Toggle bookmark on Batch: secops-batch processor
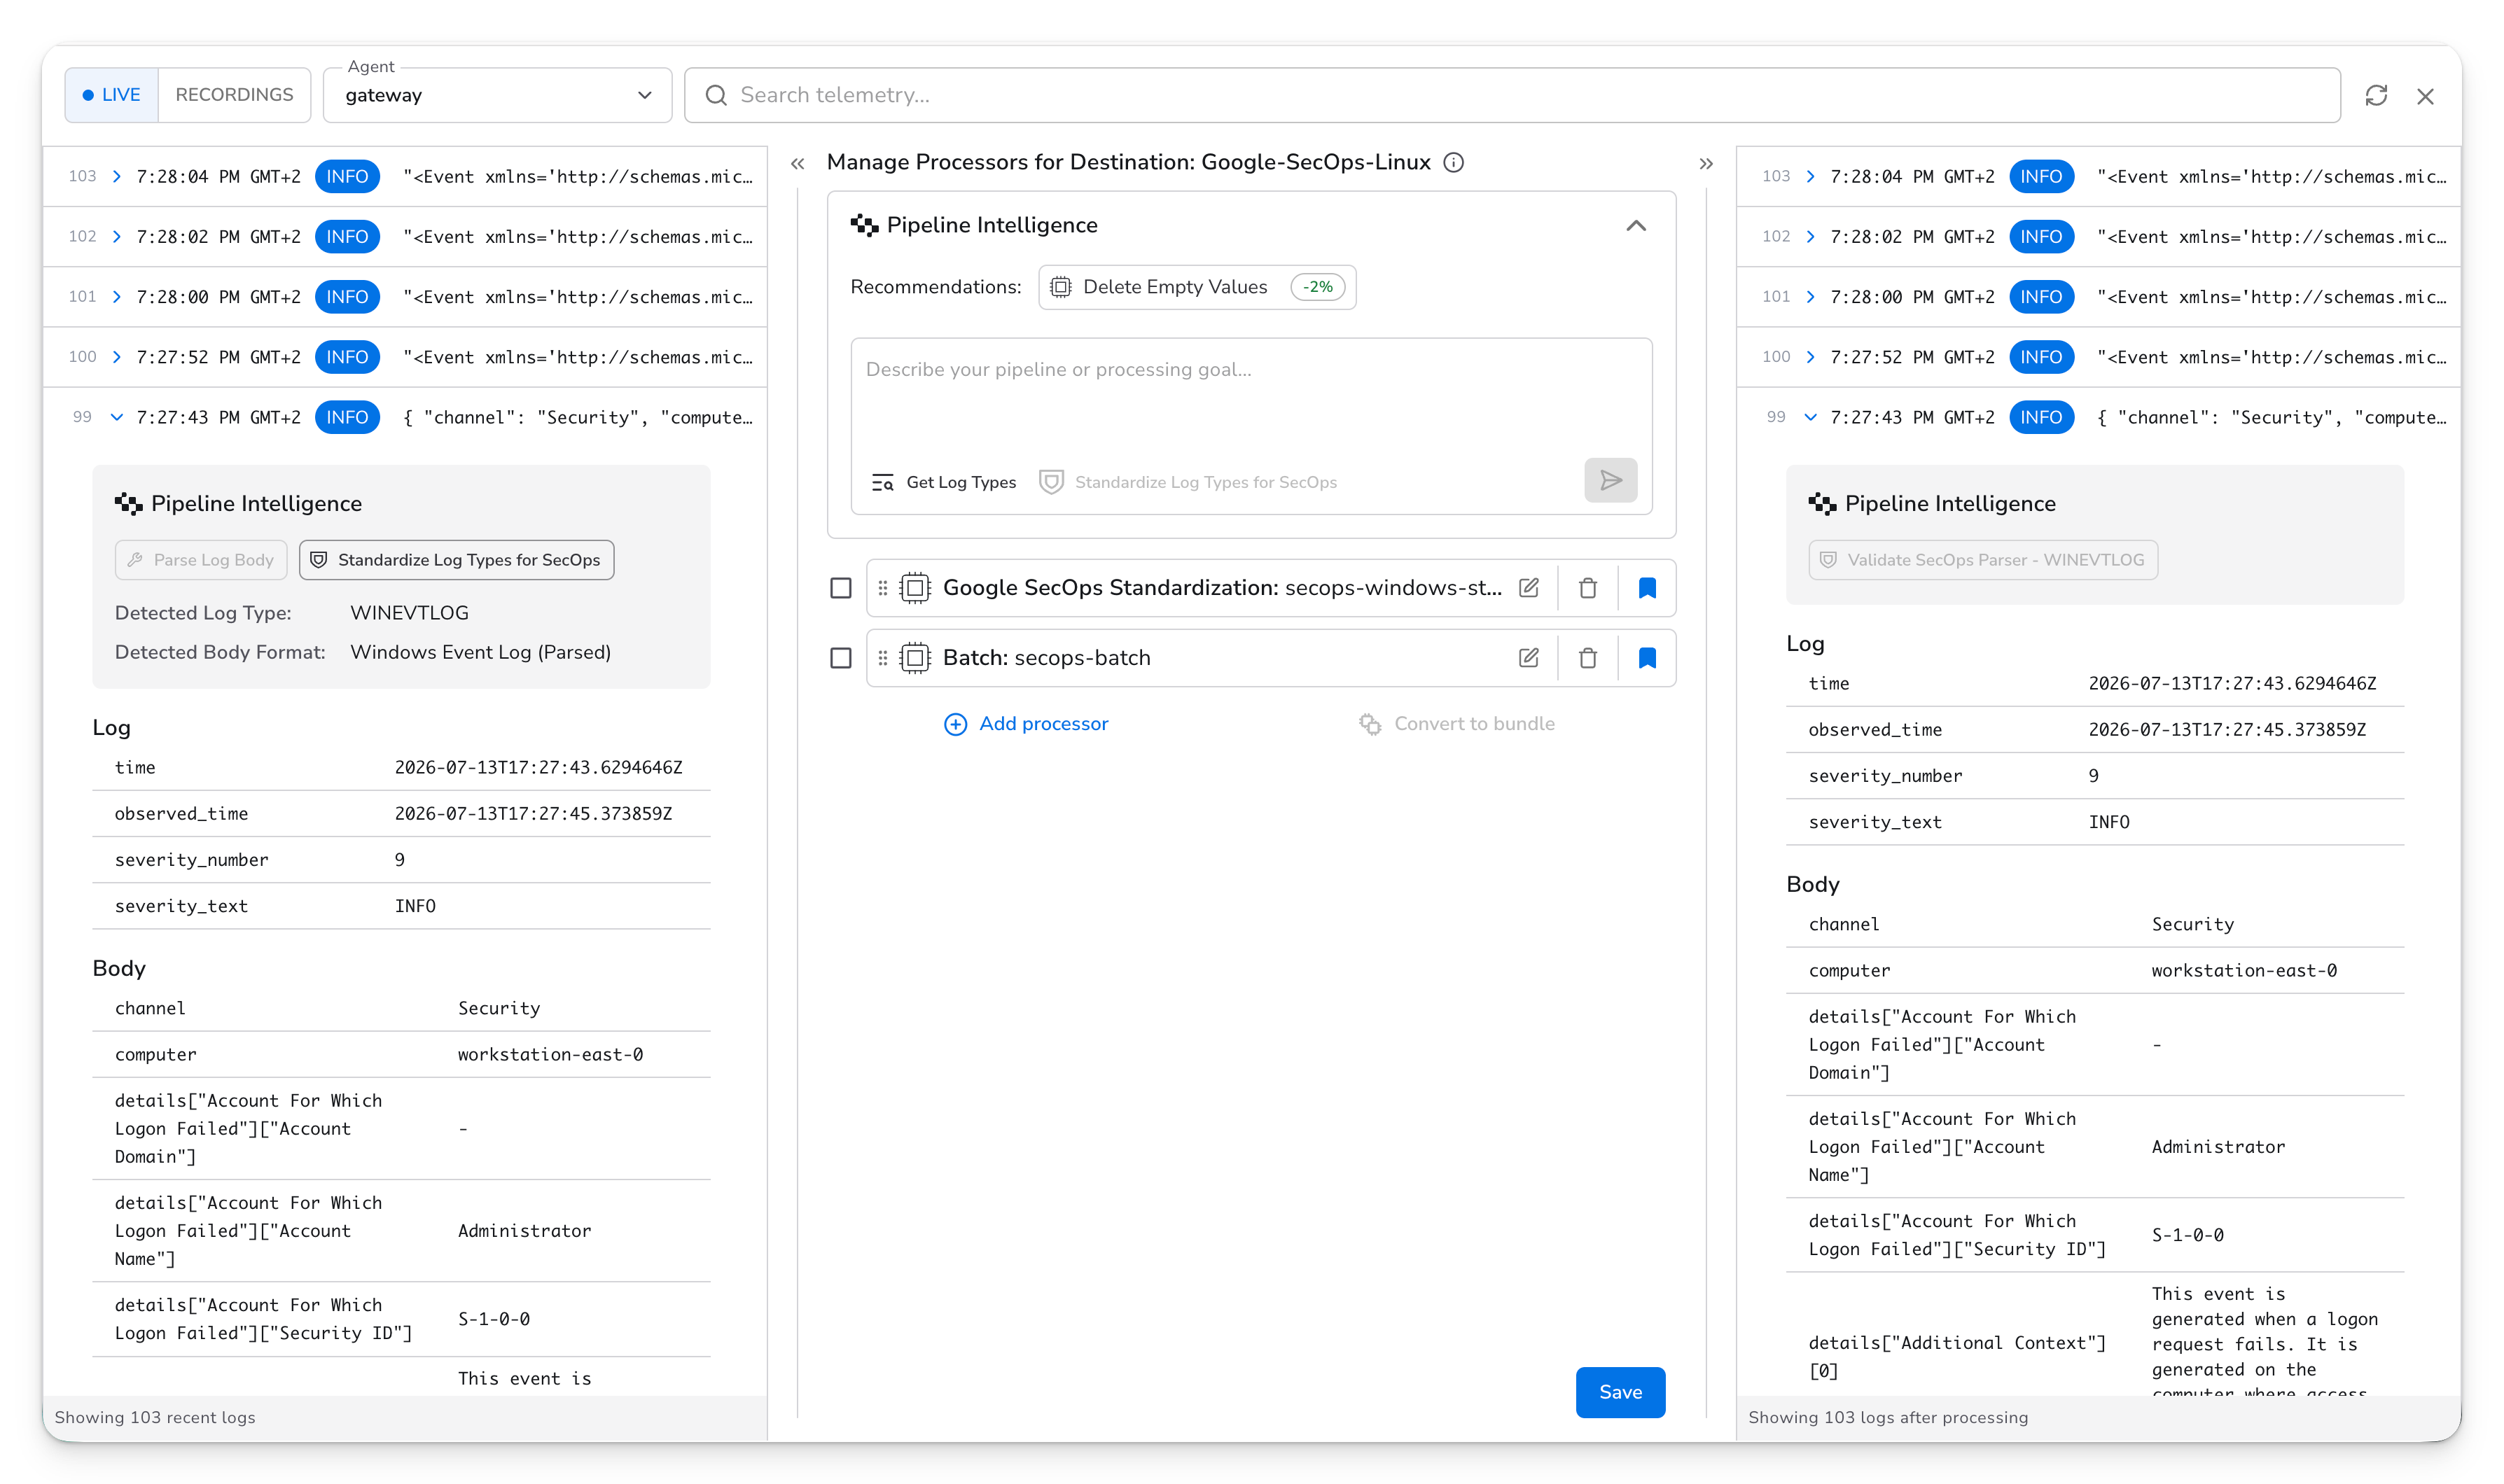The width and height of the screenshot is (2504, 1484). pos(1647,658)
